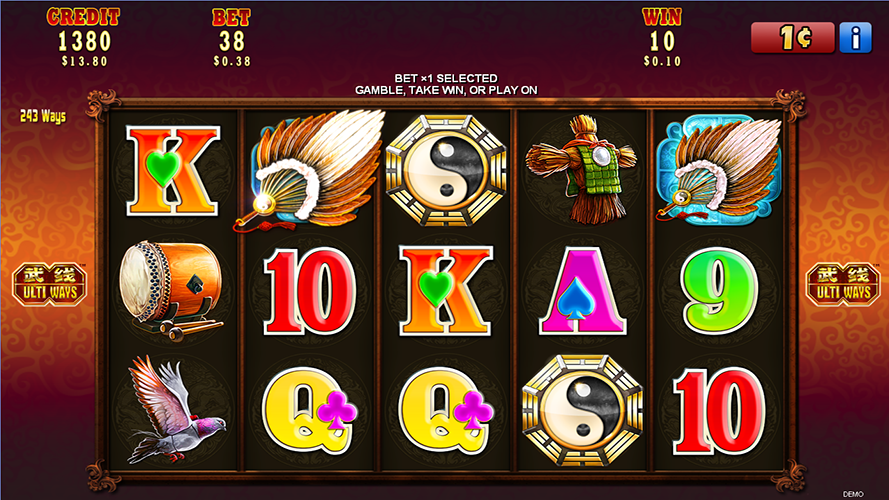
Task: Select the Queen of clubs on second reel
Action: click(x=310, y=410)
